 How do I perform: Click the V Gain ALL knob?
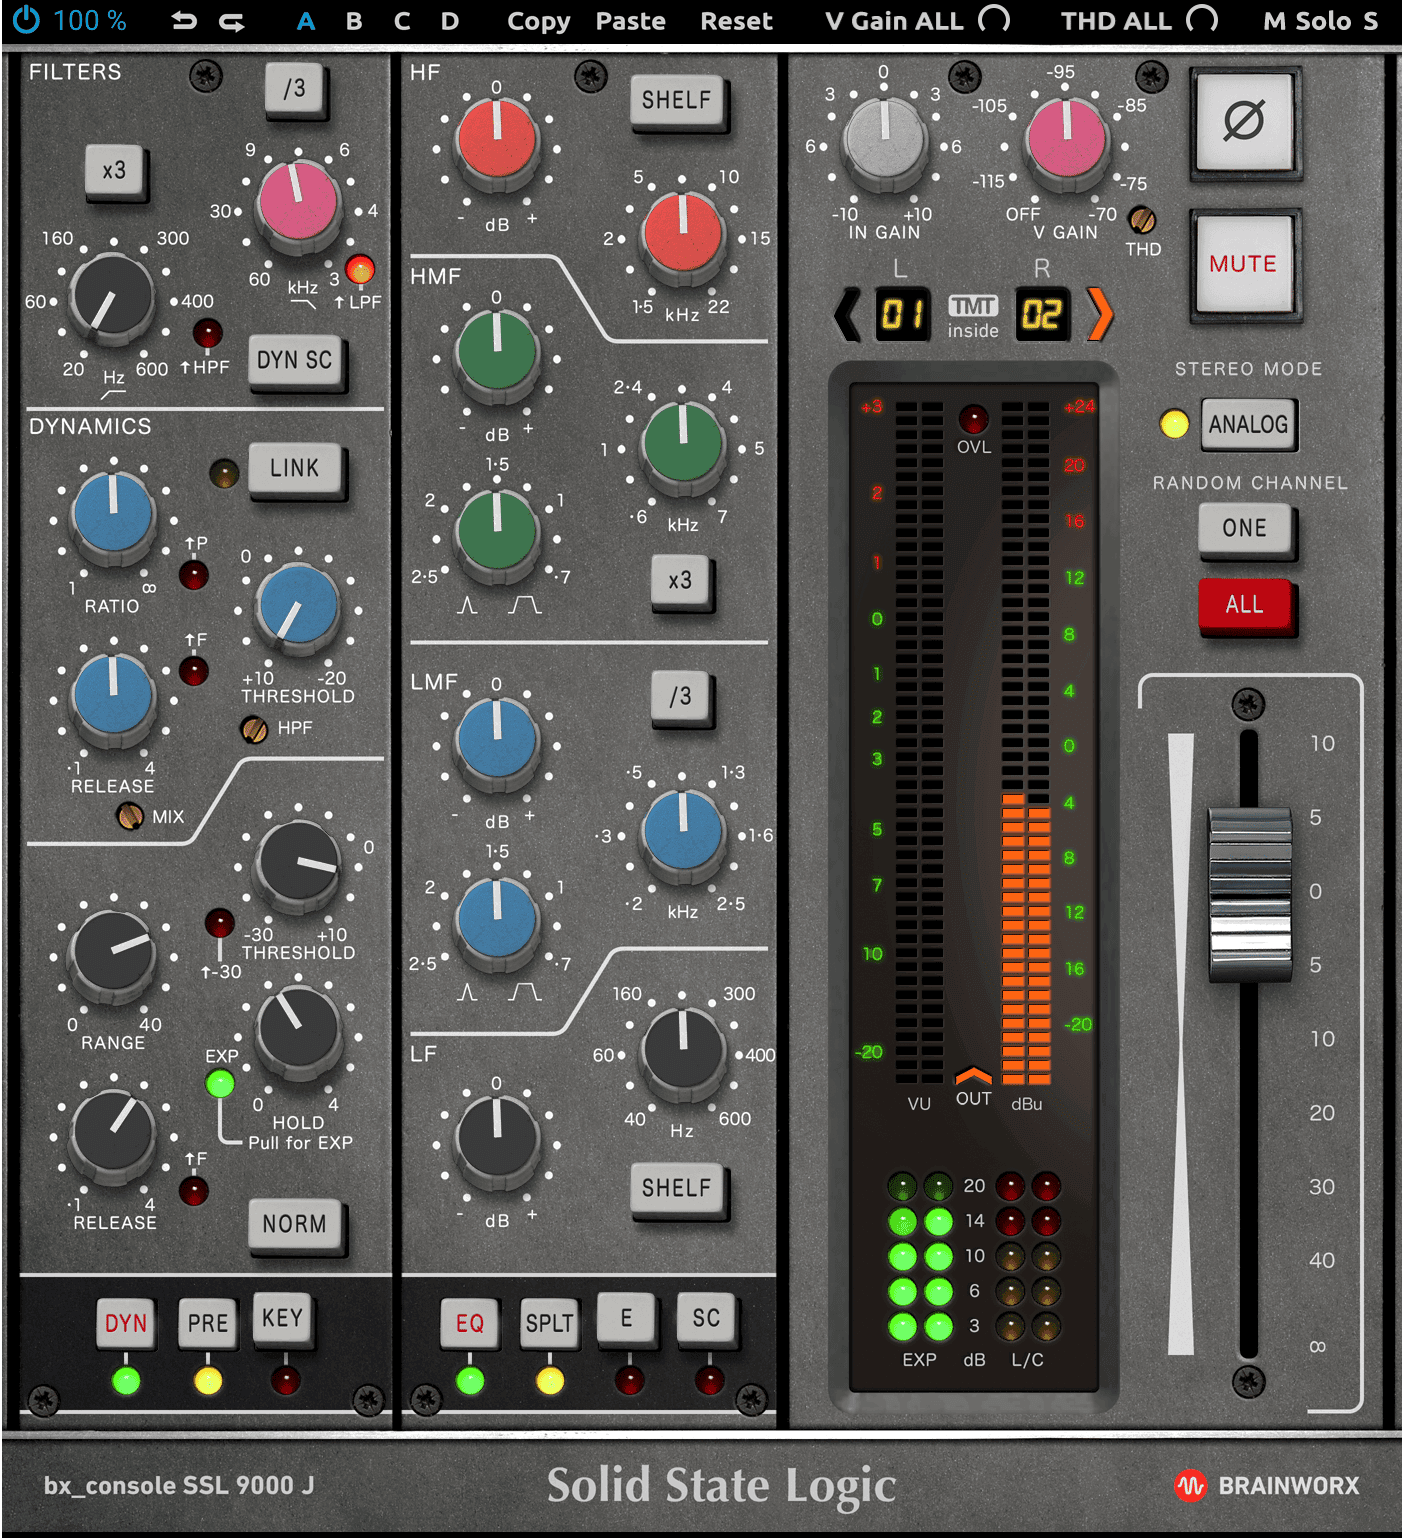pyautogui.click(x=994, y=19)
